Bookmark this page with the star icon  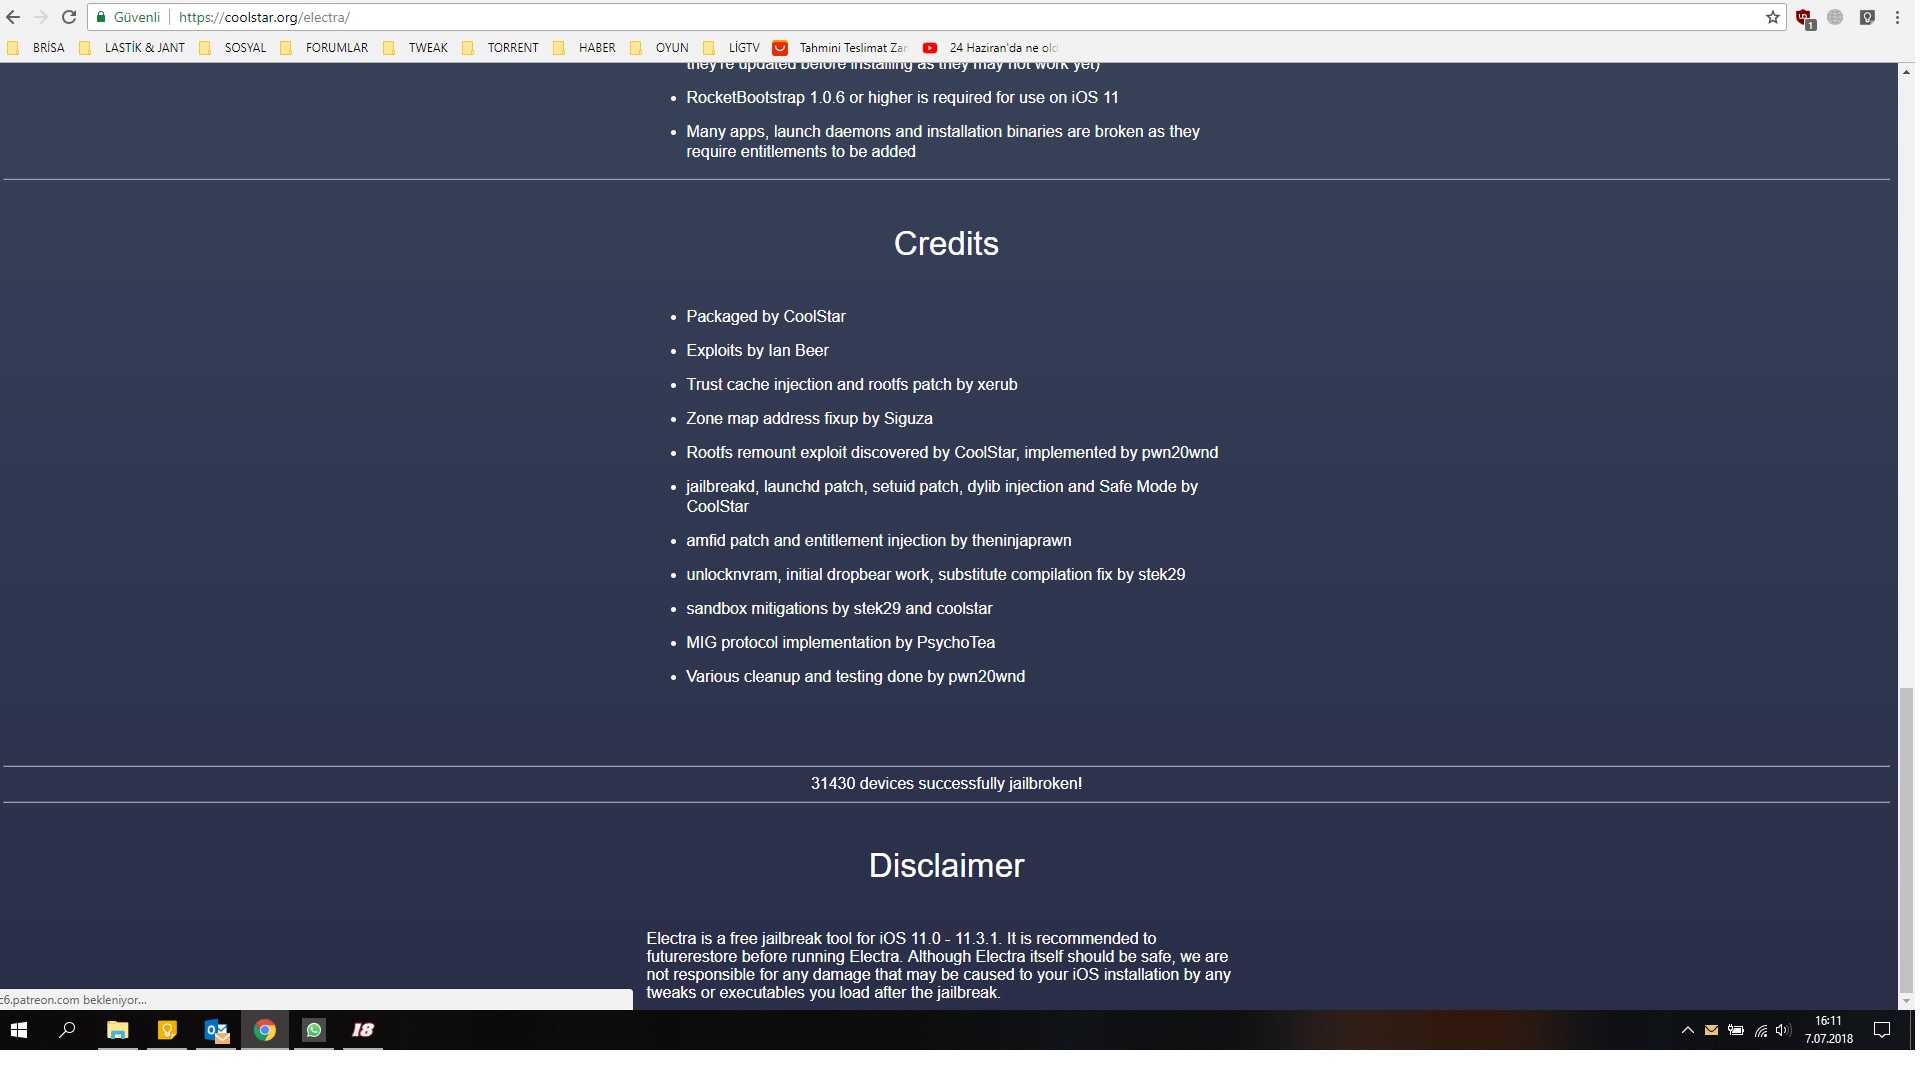point(1773,17)
